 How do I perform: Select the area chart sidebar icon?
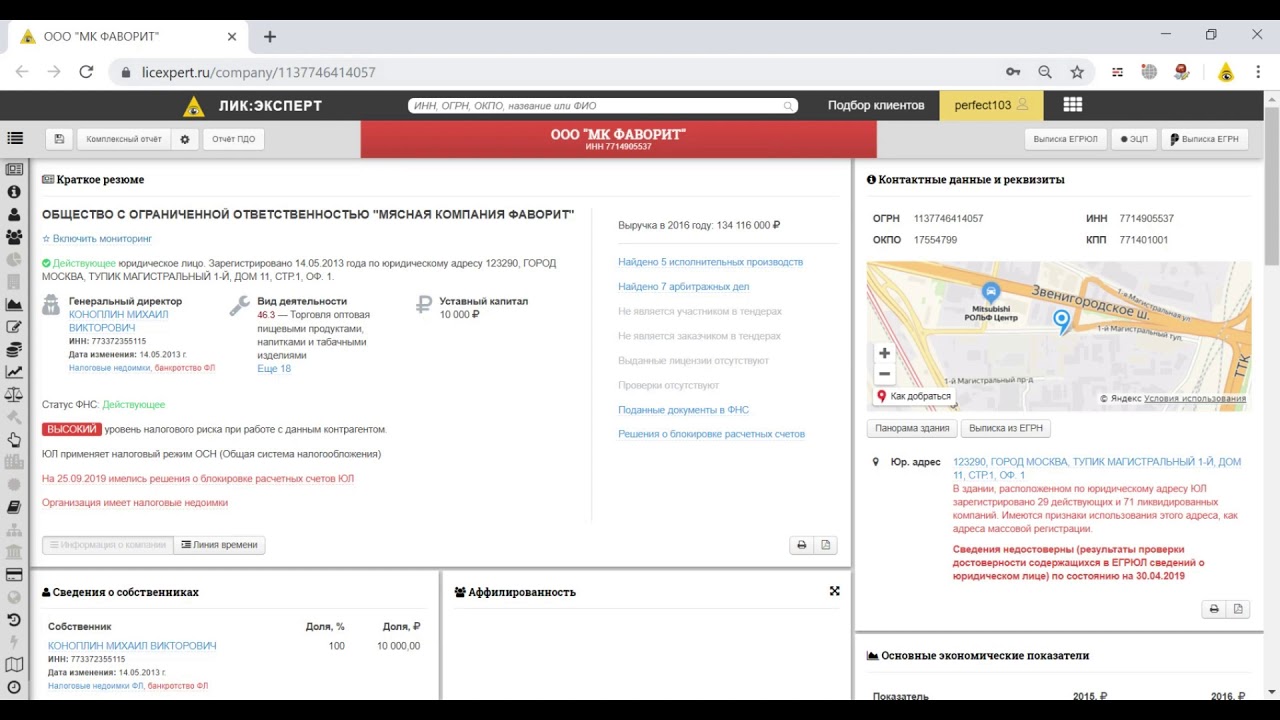[x=14, y=305]
